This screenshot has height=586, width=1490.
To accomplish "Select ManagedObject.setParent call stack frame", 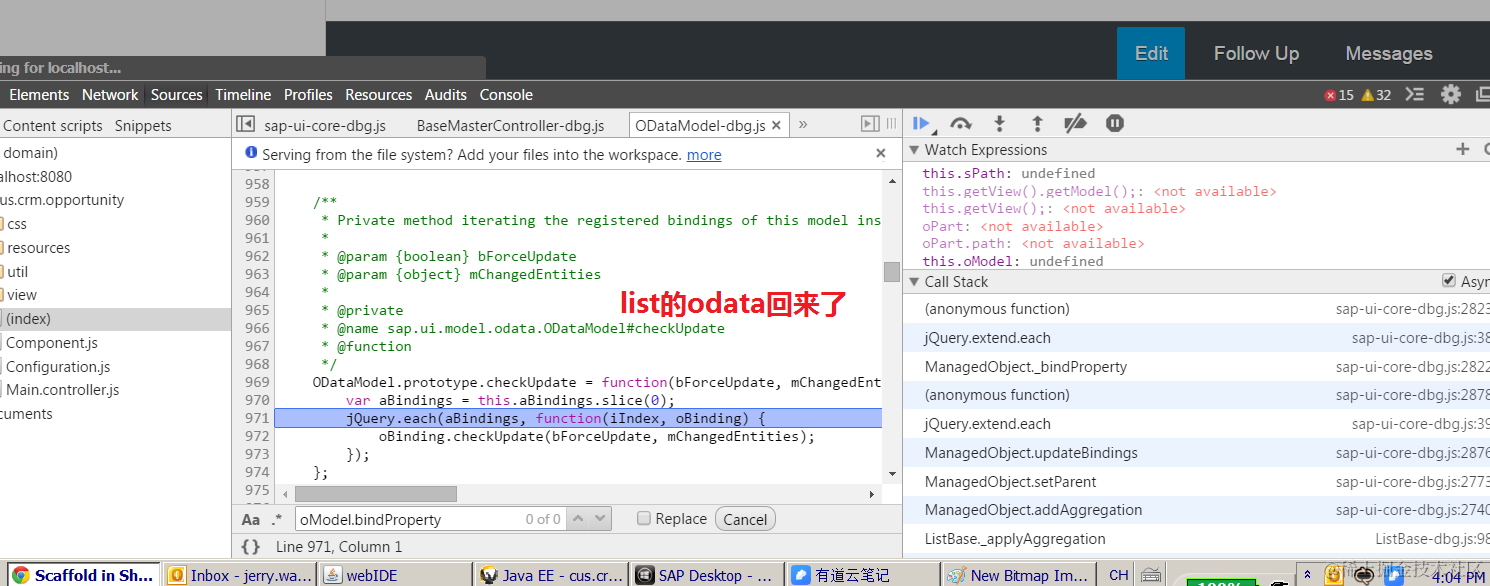I will click(x=1196, y=482).
